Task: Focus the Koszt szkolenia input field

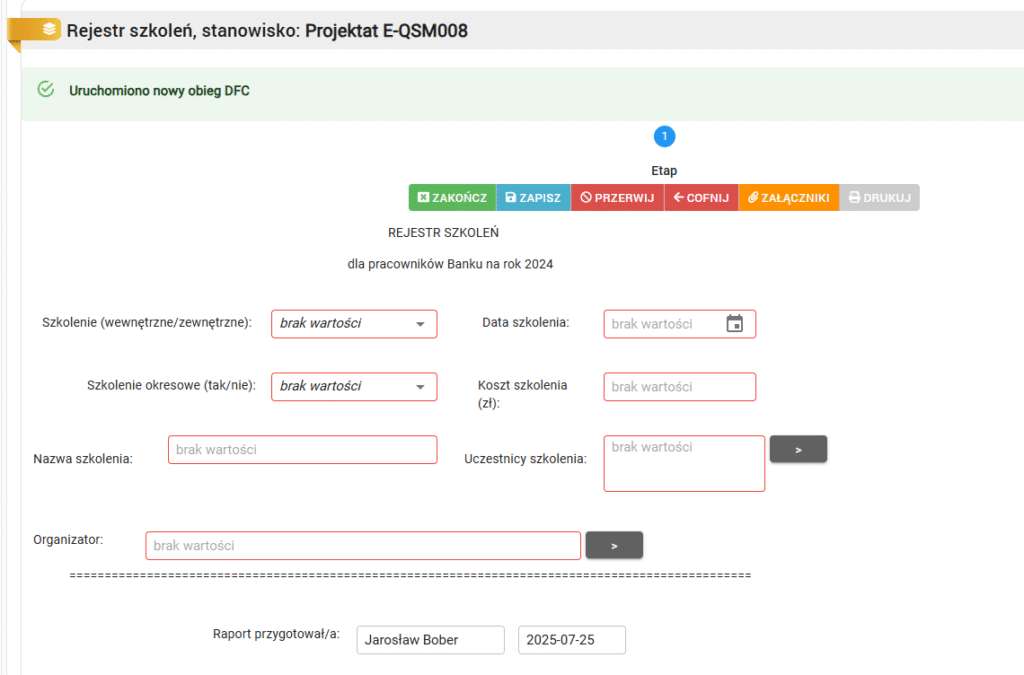Action: (x=679, y=387)
